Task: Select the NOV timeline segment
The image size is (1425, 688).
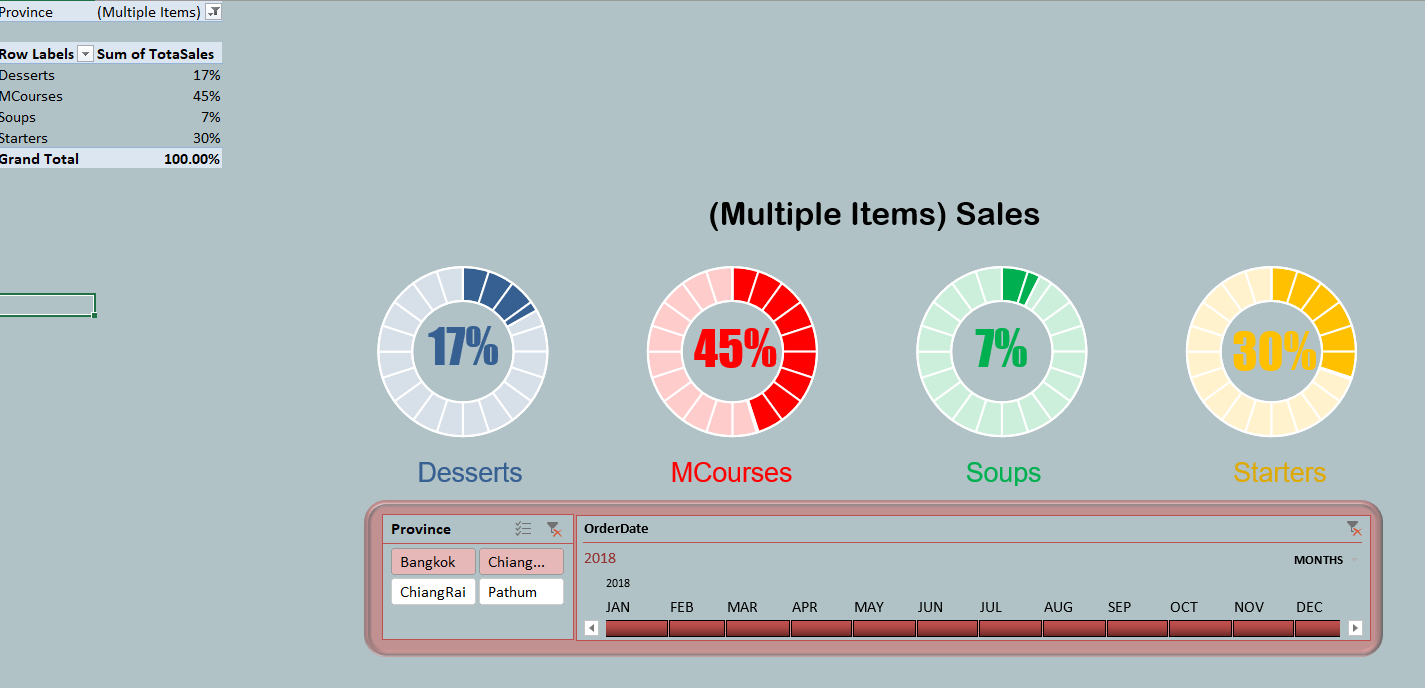Action: (x=1263, y=628)
